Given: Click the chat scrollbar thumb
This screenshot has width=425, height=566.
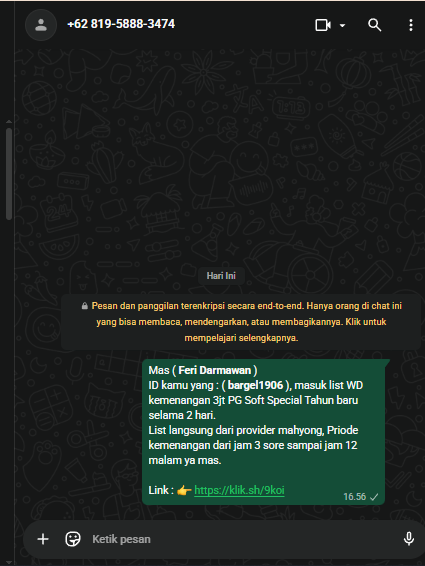Looking at the screenshot, I should point(9,173).
